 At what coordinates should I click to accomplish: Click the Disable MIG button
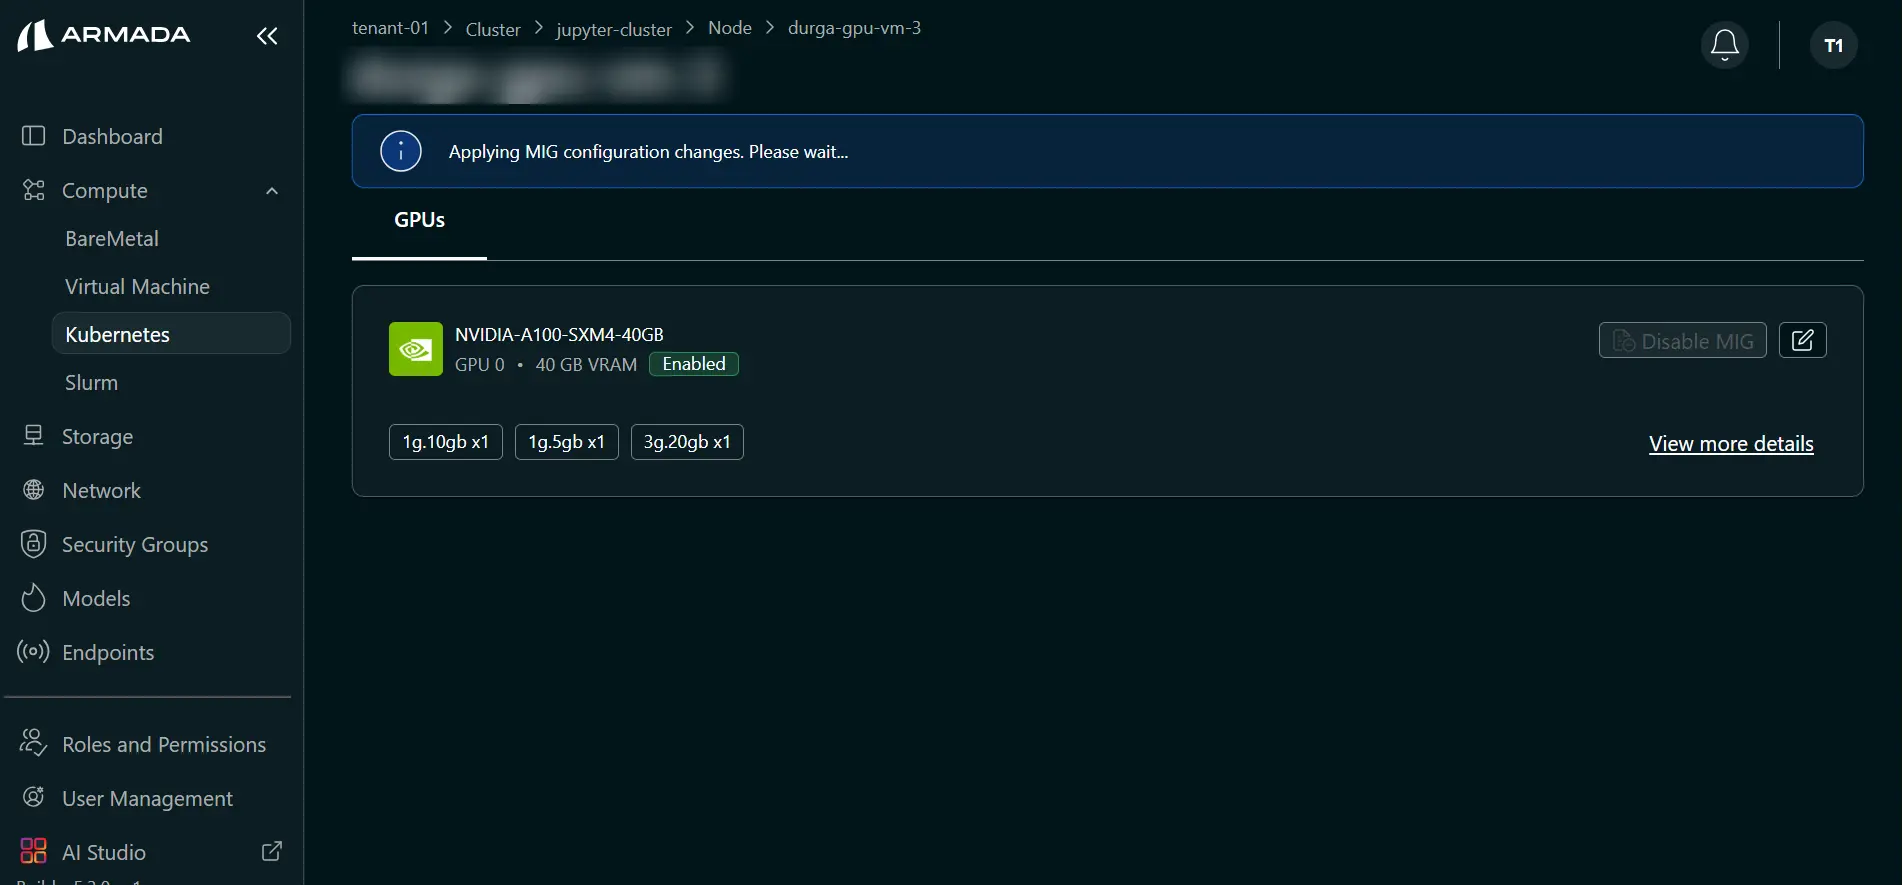[x=1682, y=340]
